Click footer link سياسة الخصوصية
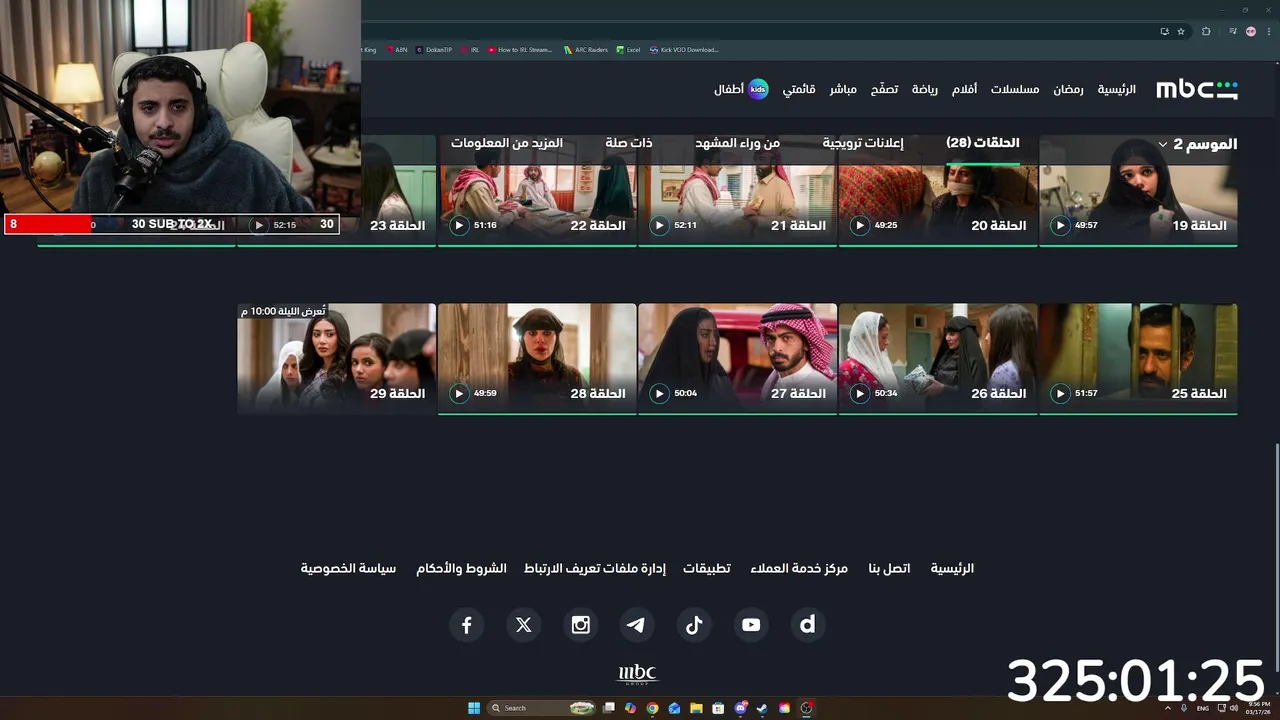 [348, 568]
